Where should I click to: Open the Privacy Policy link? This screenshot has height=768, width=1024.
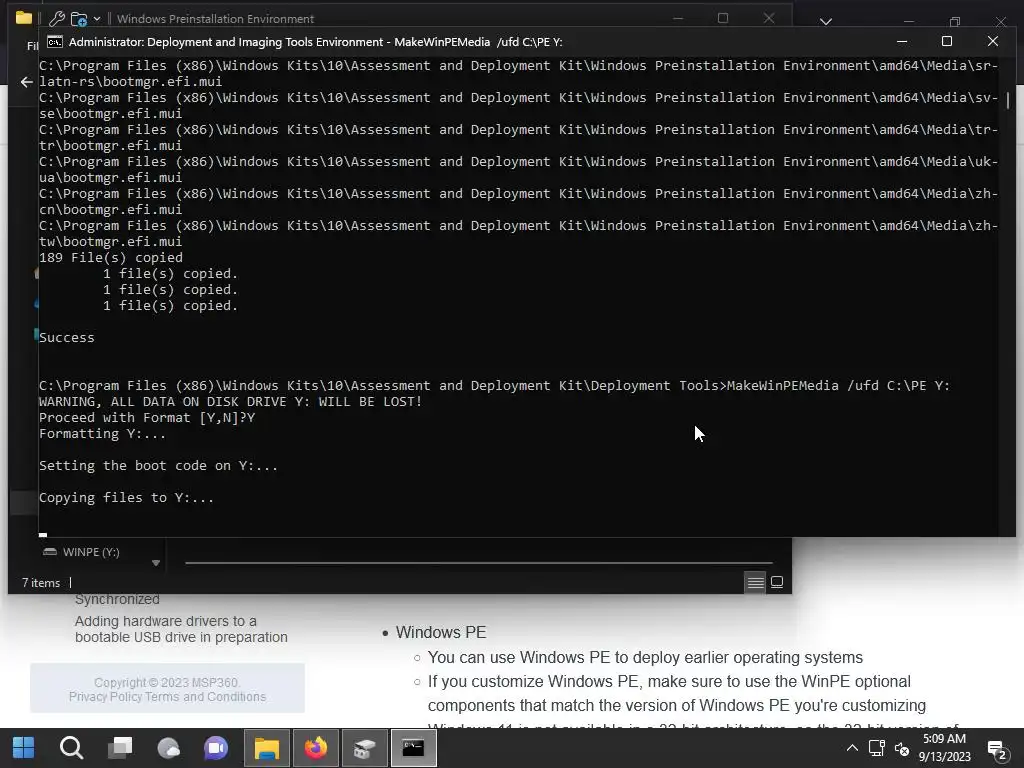pos(106,697)
